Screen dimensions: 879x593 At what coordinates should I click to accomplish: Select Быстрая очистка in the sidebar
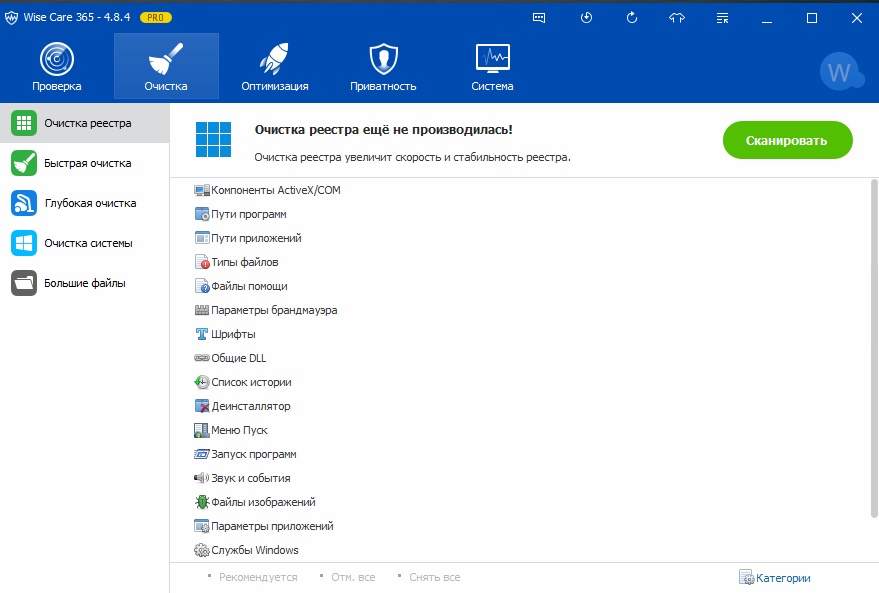pos(85,163)
